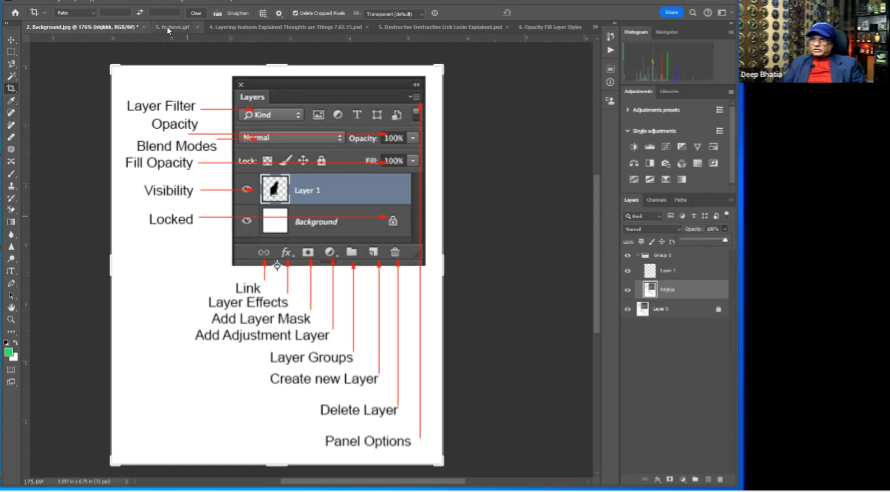Select the Rectangular Marquee tool
This screenshot has width=890, height=492.
[11, 51]
